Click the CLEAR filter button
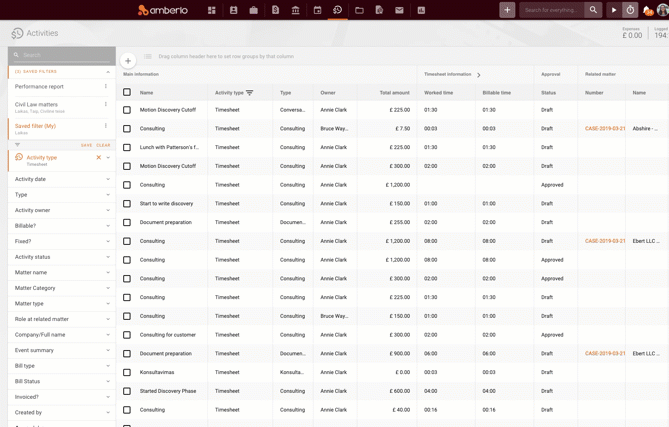 [103, 145]
